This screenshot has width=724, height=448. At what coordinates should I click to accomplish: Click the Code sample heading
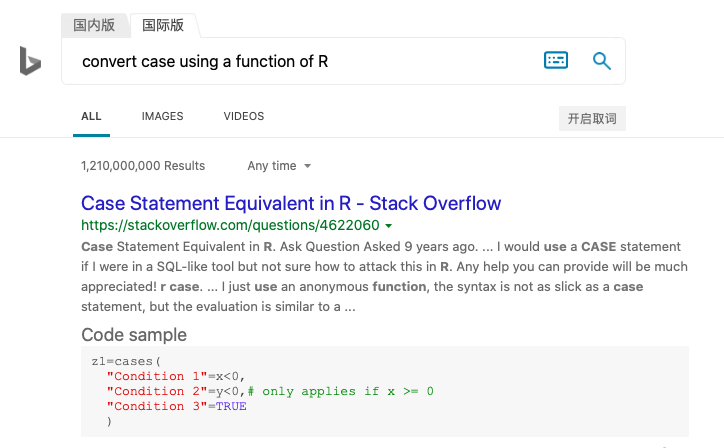(134, 334)
